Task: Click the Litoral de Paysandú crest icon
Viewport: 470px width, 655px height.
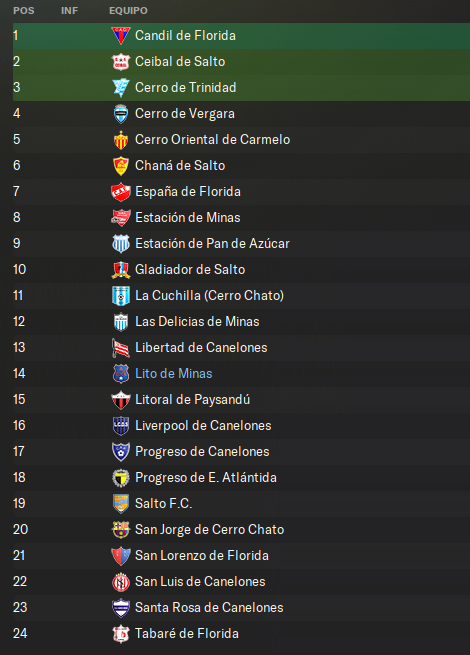Action: (121, 400)
